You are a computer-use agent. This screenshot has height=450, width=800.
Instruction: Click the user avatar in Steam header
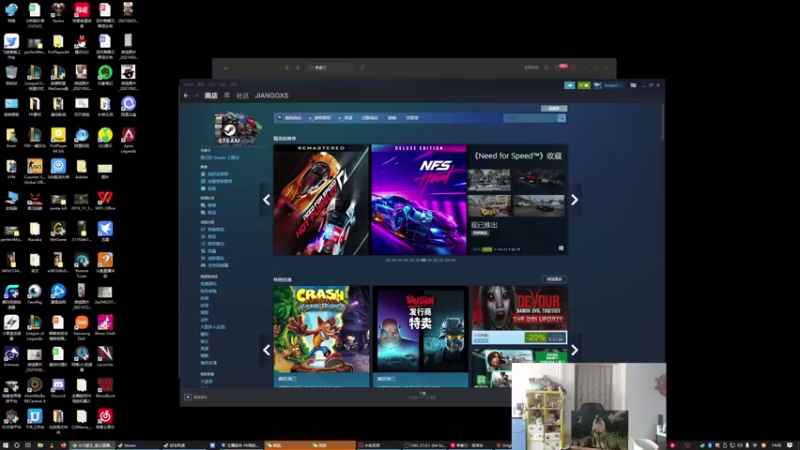pos(597,85)
